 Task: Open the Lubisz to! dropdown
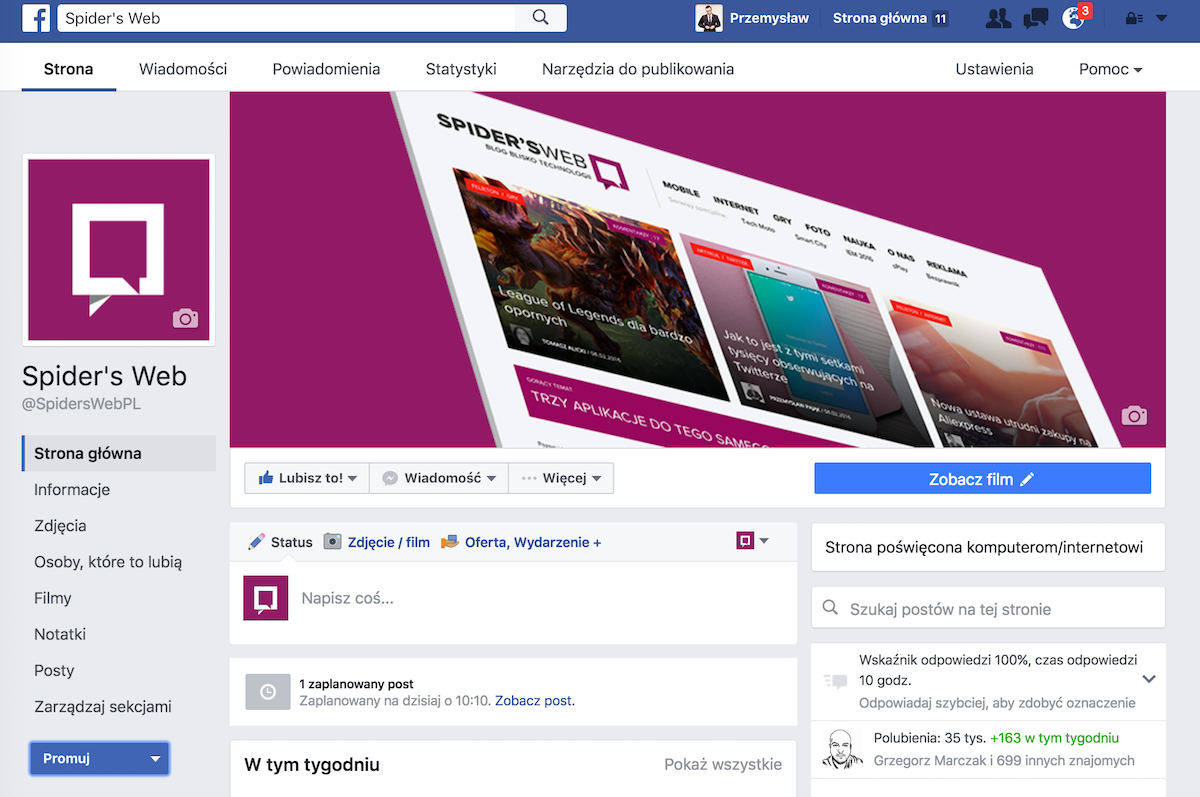tap(307, 478)
